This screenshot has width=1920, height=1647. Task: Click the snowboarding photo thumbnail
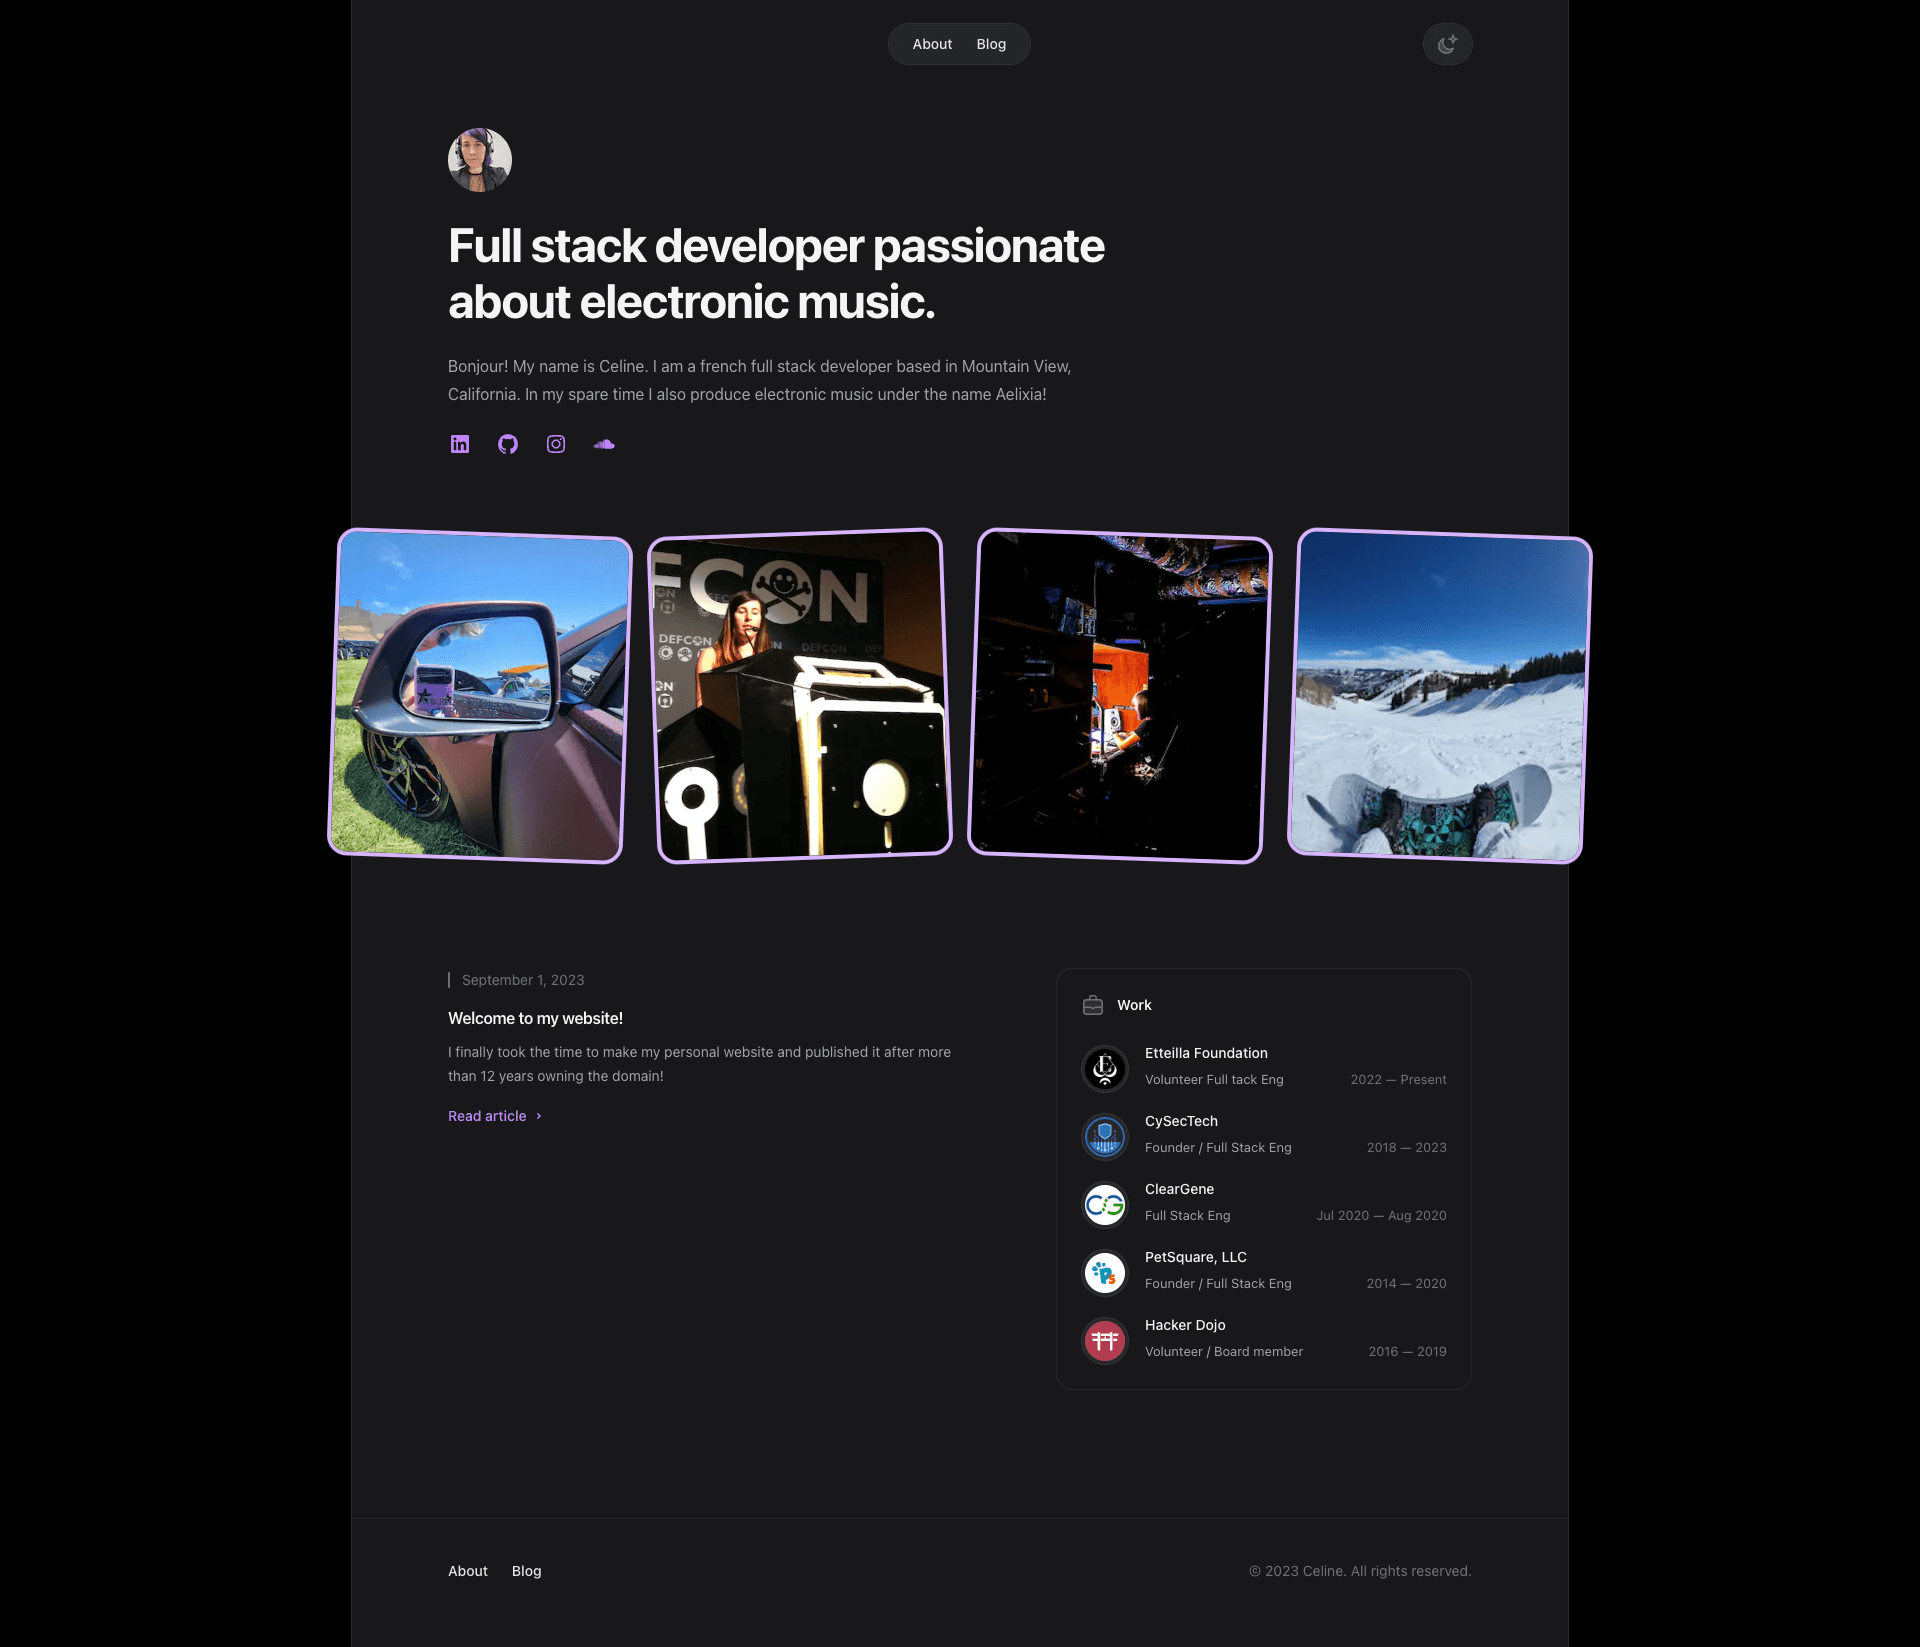1445,695
